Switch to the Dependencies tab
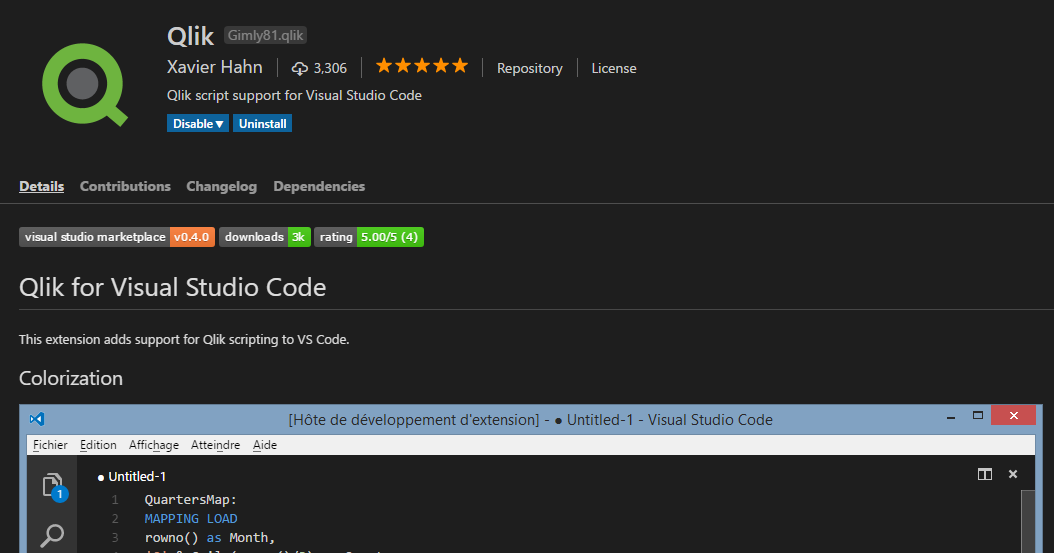Image resolution: width=1054 pixels, height=553 pixels. [x=319, y=186]
